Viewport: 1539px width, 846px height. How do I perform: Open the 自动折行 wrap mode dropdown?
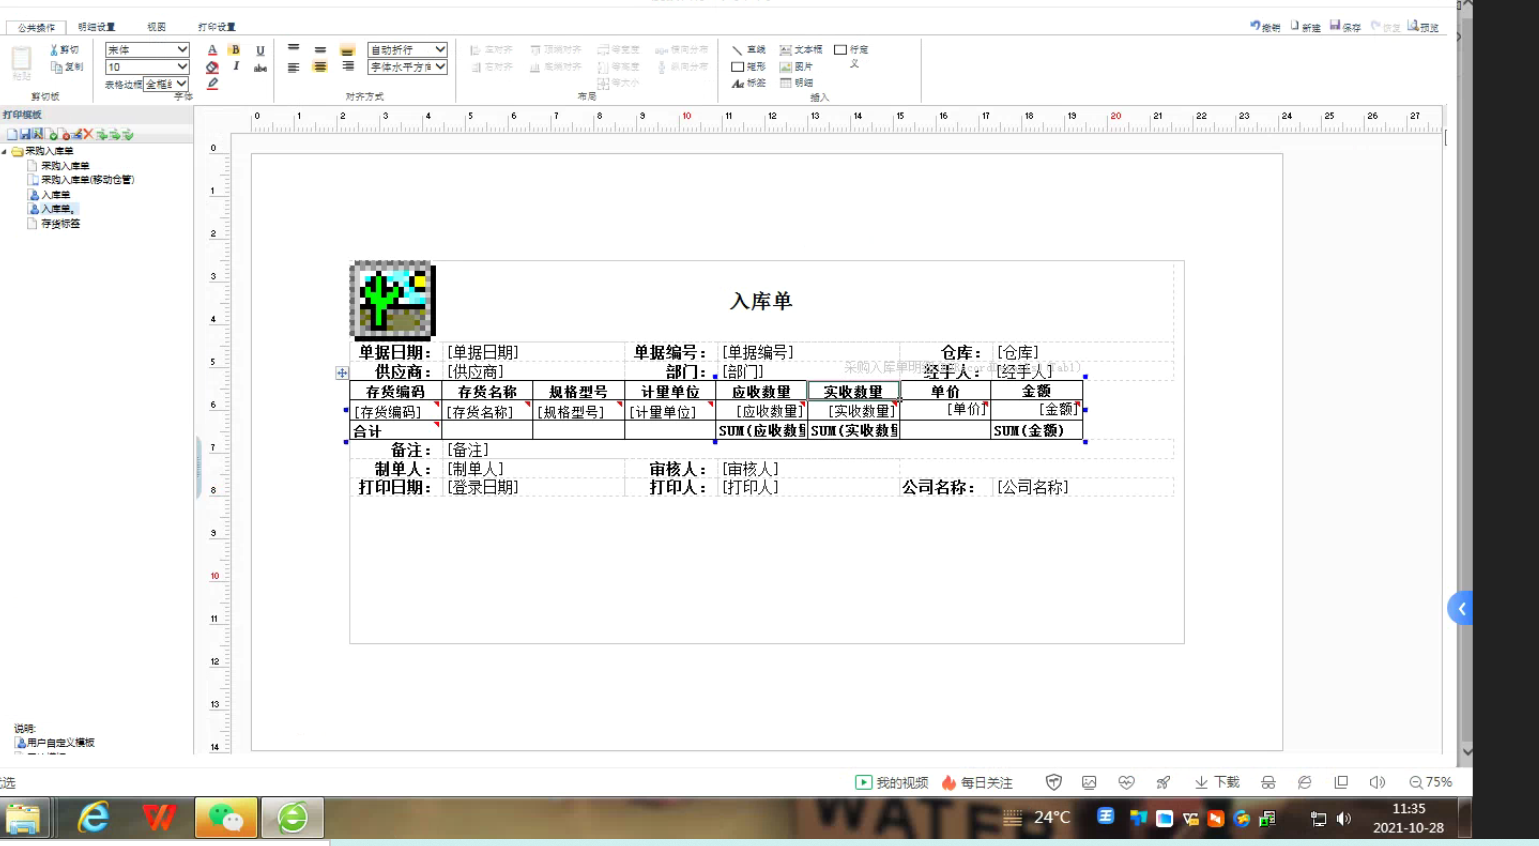tap(407, 49)
